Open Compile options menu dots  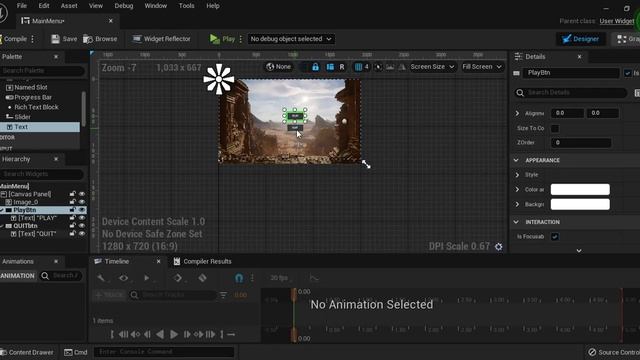pyautogui.click(x=33, y=39)
